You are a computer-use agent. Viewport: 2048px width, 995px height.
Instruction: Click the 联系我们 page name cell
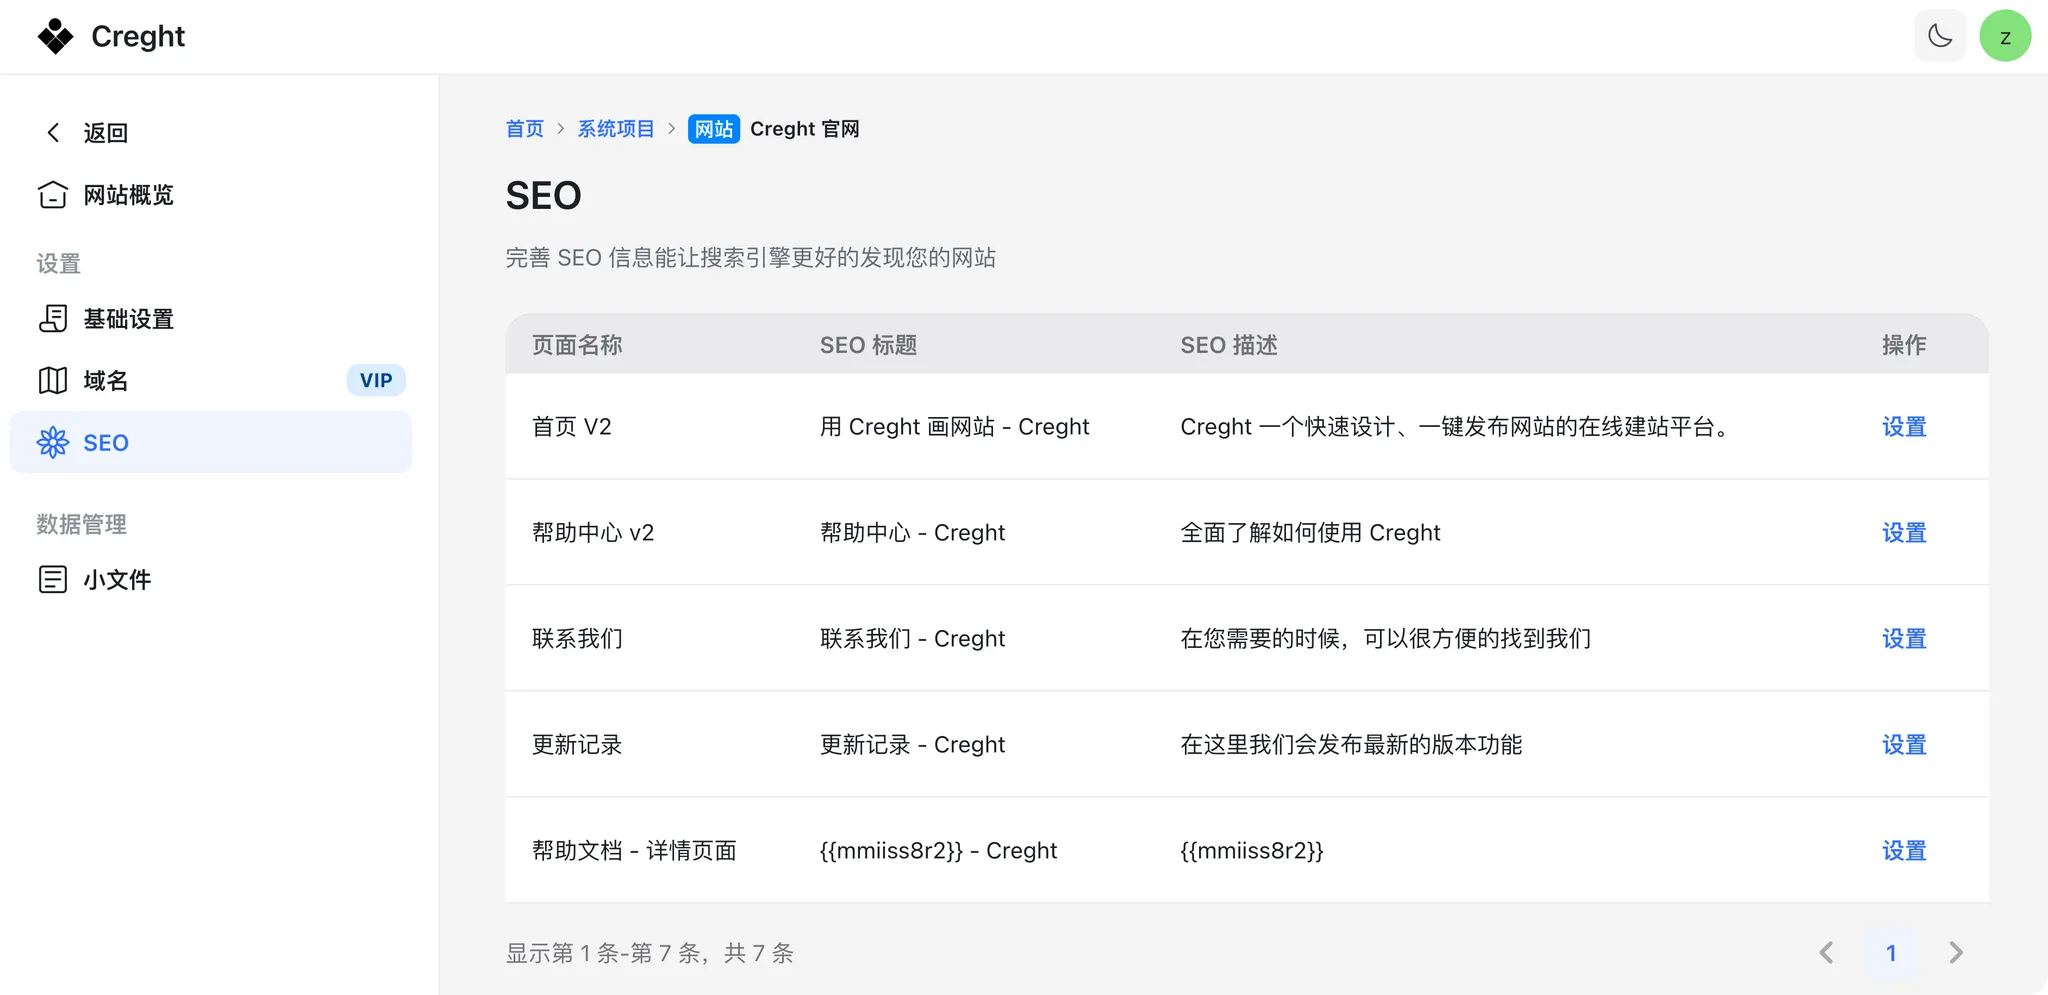(x=577, y=639)
